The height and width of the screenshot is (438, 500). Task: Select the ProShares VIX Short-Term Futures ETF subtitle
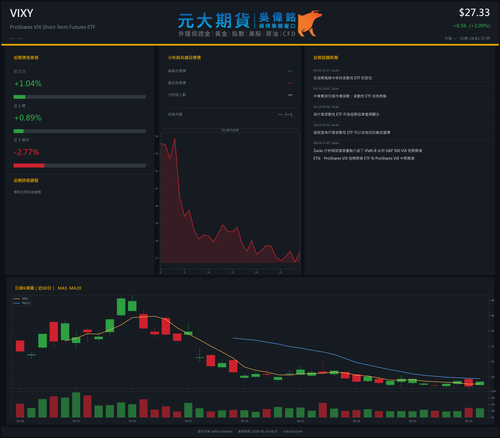[x=52, y=27]
